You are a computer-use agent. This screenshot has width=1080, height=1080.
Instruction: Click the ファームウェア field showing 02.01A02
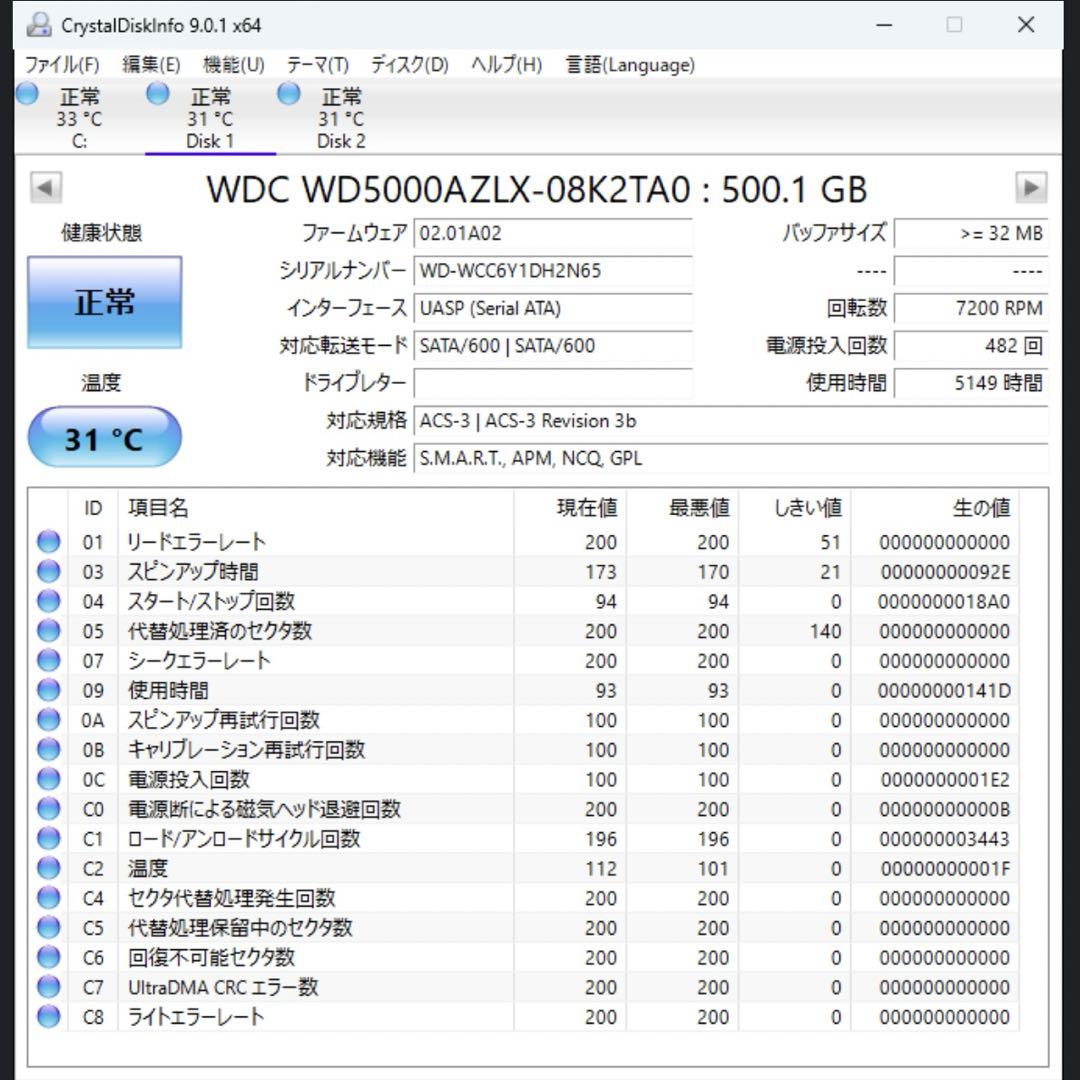tap(552, 233)
